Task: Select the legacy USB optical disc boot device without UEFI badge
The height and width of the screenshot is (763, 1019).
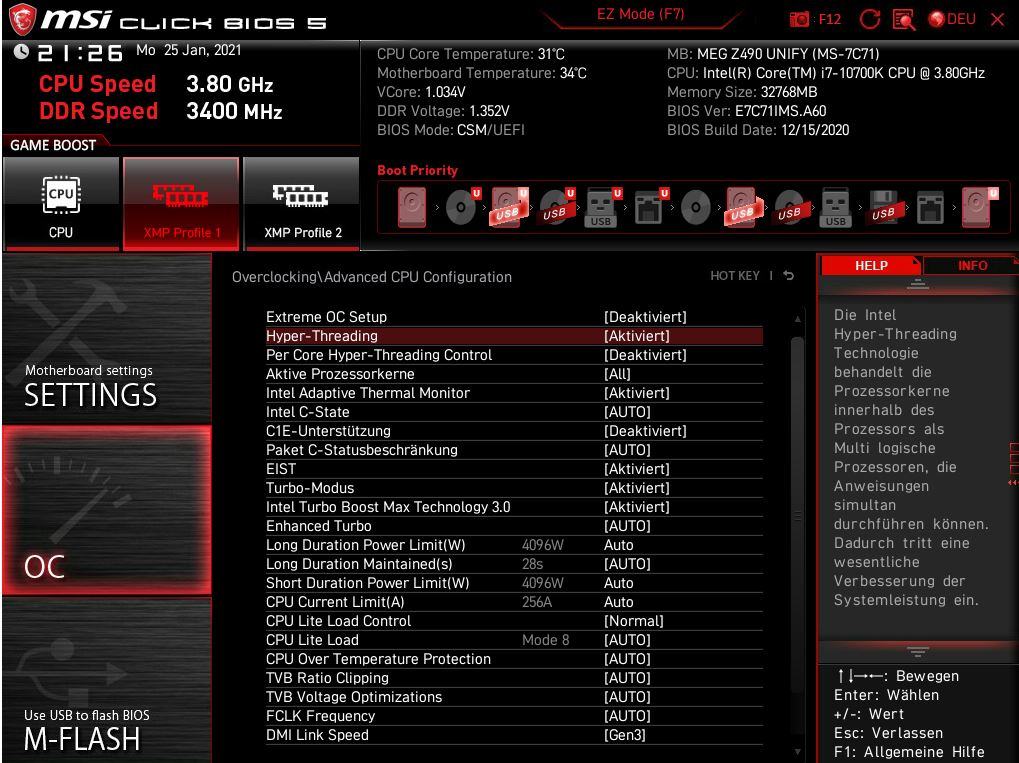Action: [x=790, y=207]
